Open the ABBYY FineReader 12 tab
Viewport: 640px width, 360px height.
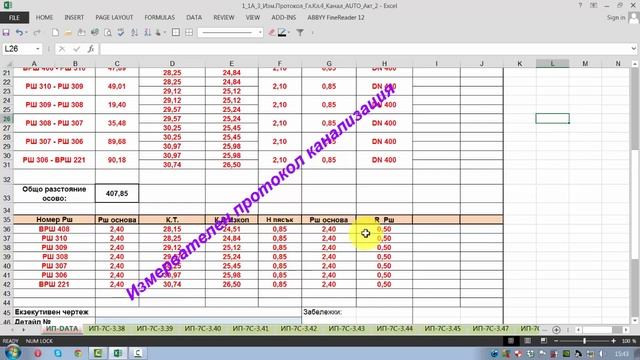coord(336,18)
